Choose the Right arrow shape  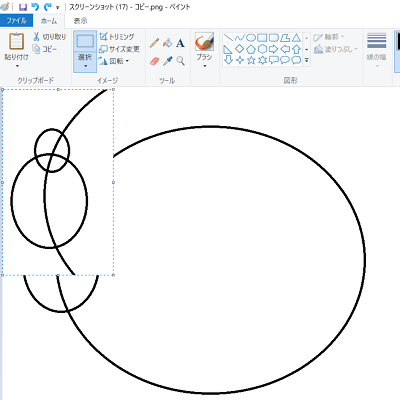[274, 49]
